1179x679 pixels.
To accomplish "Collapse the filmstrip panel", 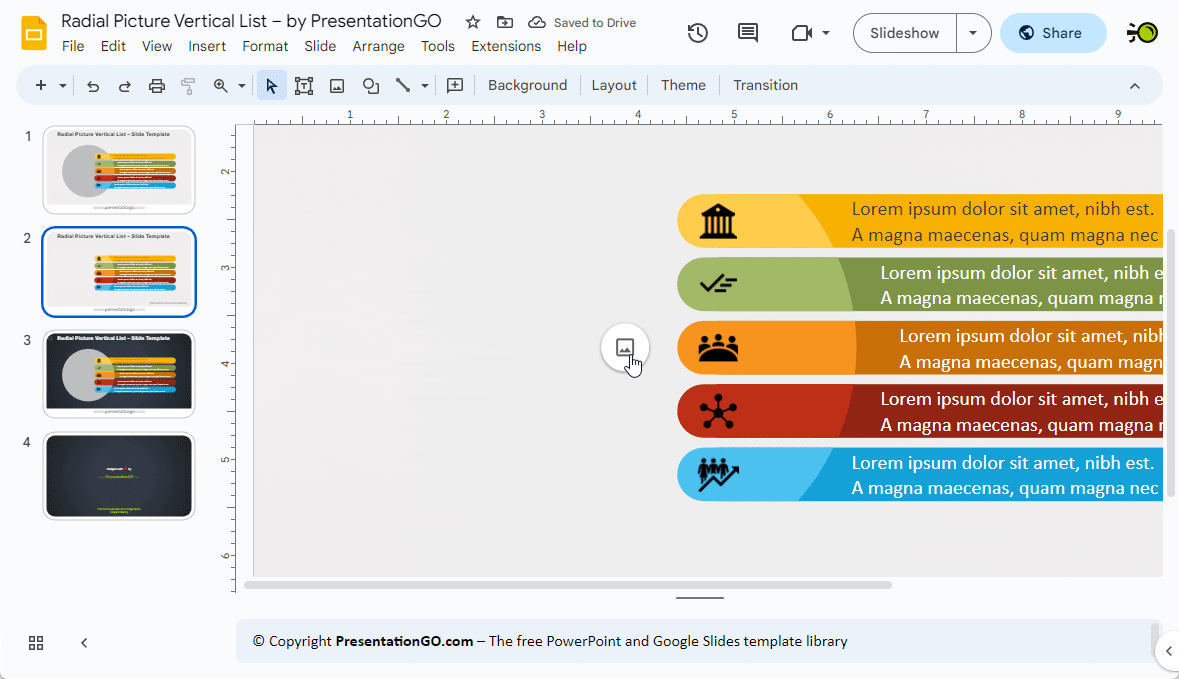I will pyautogui.click(x=84, y=643).
